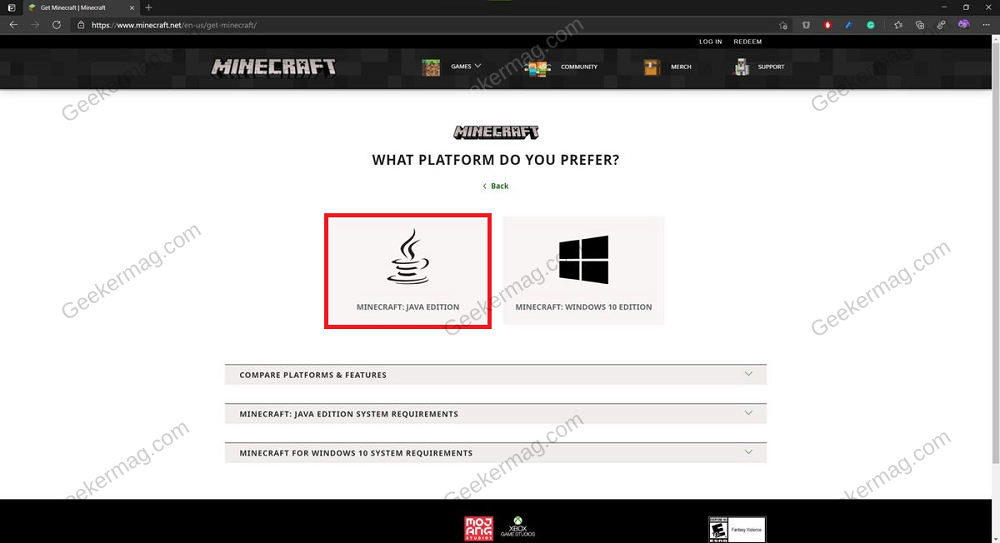Open the shield extension icon

[x=806, y=25]
